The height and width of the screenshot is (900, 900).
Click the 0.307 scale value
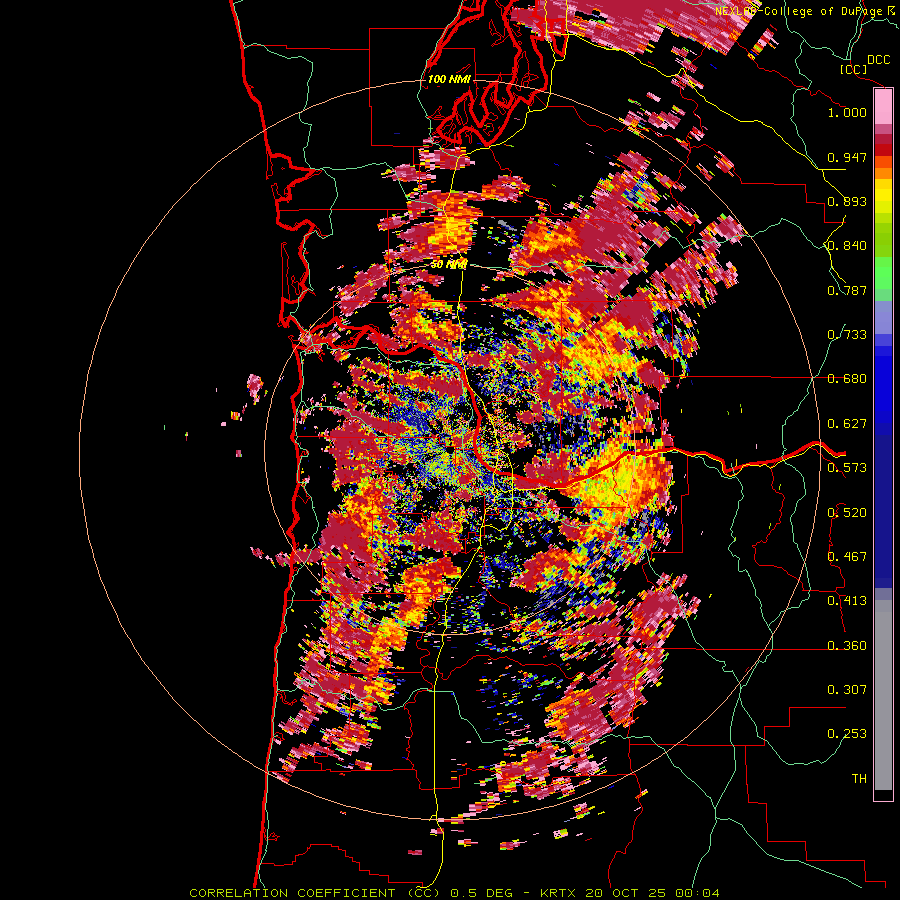coord(847,690)
